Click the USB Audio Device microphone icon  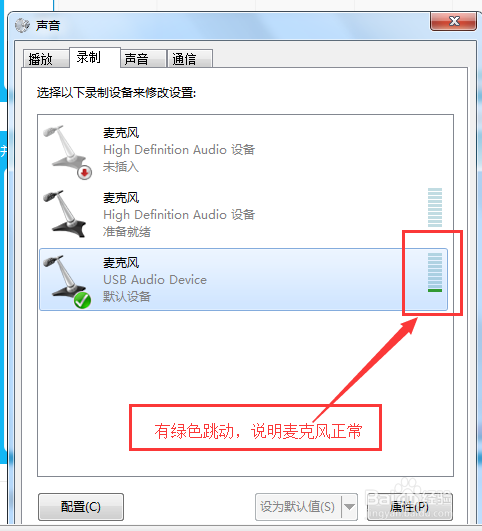(67, 281)
